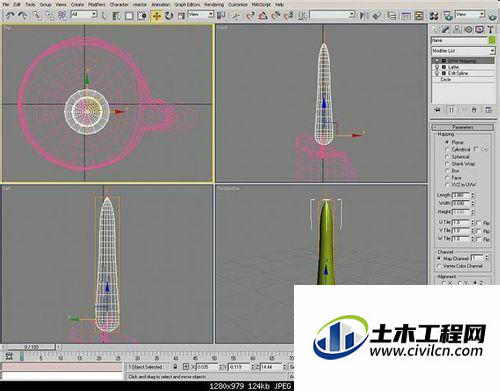Toggle the Window/Crossing selection icon
500x391 pixels.
click(x=142, y=15)
